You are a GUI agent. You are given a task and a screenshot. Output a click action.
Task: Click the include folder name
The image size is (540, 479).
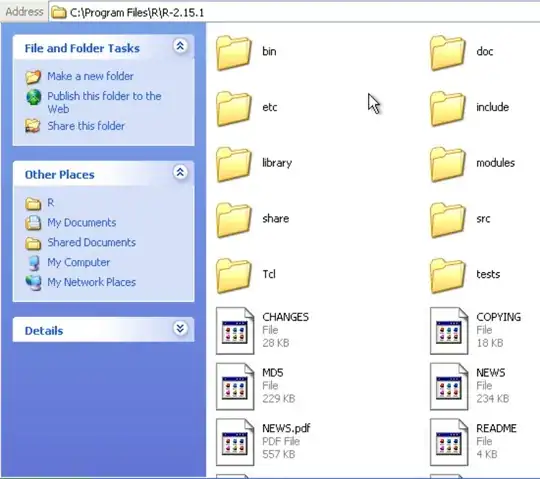[x=492, y=107]
